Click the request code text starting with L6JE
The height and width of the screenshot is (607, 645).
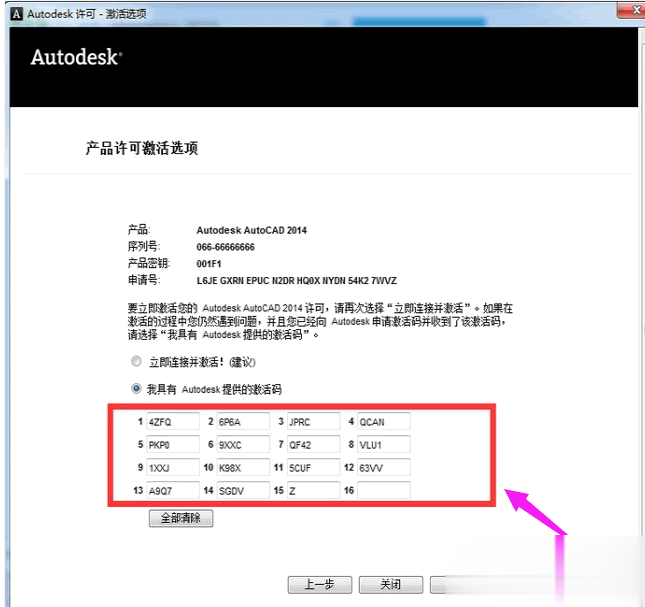[x=297, y=281]
